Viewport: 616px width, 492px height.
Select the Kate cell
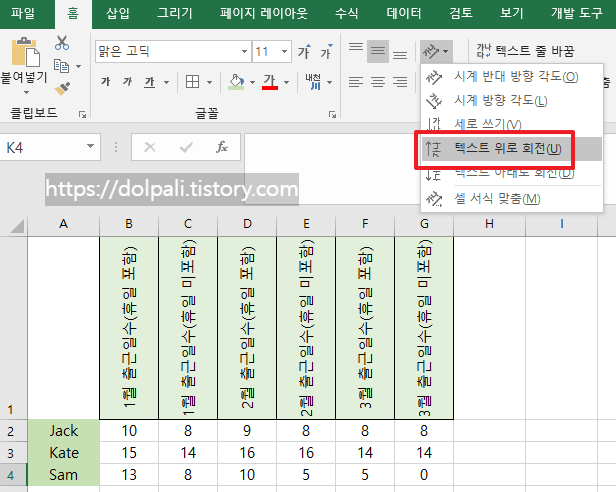click(64, 453)
